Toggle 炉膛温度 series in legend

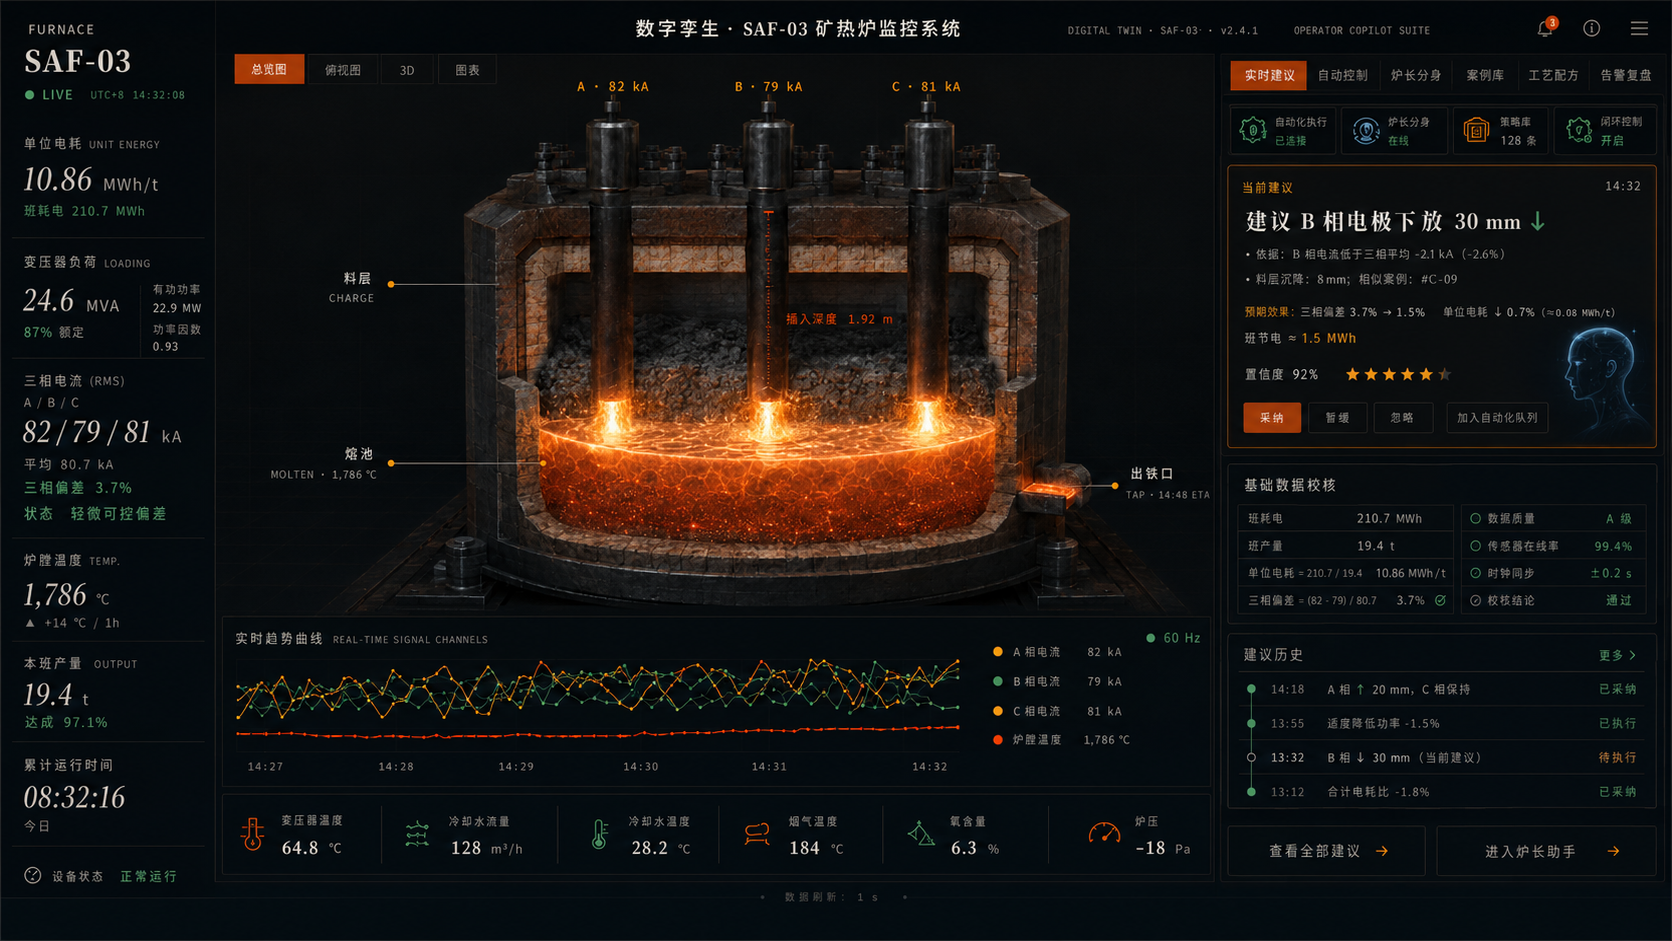click(x=1061, y=740)
